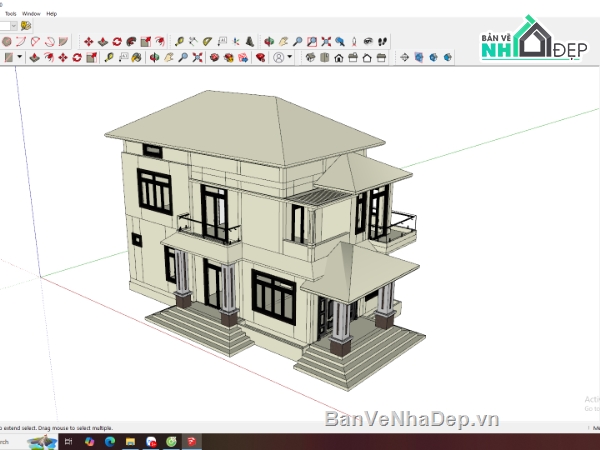The image size is (600, 450).
Task: Select the Protractor tool
Action: point(208,41)
